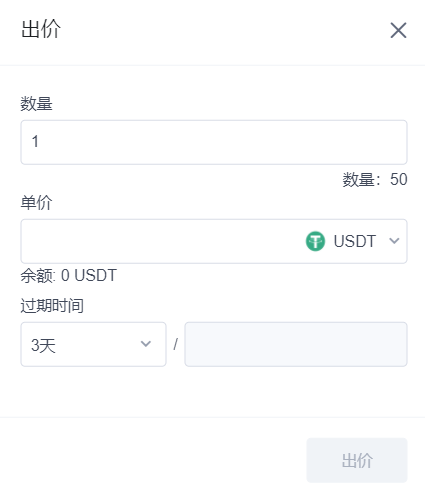Image resolution: width=425 pixels, height=486 pixels.
Task: Focus the 单价 unit price input box
Action: point(162,241)
